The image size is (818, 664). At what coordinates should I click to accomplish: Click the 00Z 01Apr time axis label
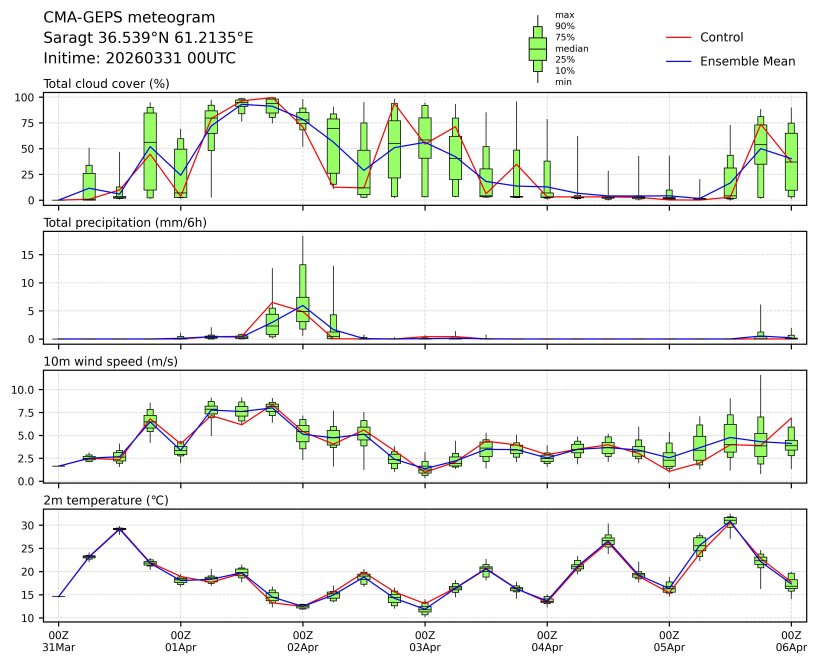(180, 641)
